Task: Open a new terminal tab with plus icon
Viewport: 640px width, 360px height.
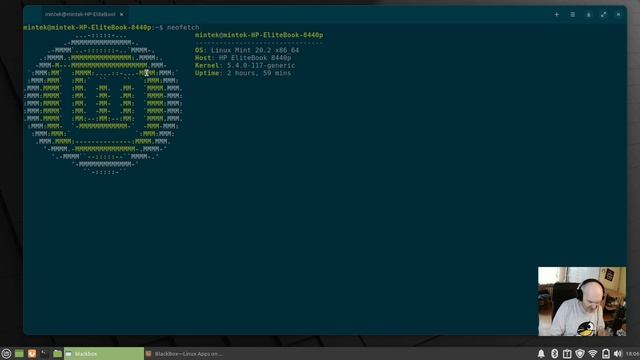Action: coord(556,14)
